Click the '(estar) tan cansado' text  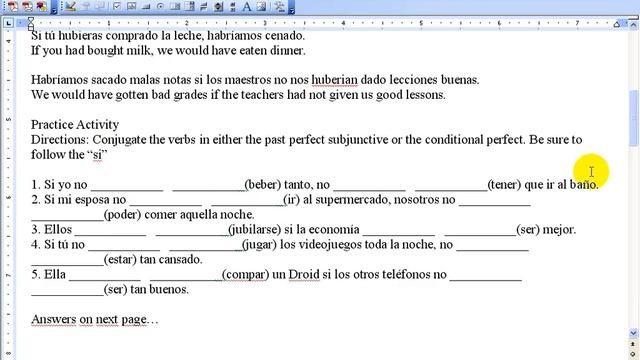(x=153, y=260)
